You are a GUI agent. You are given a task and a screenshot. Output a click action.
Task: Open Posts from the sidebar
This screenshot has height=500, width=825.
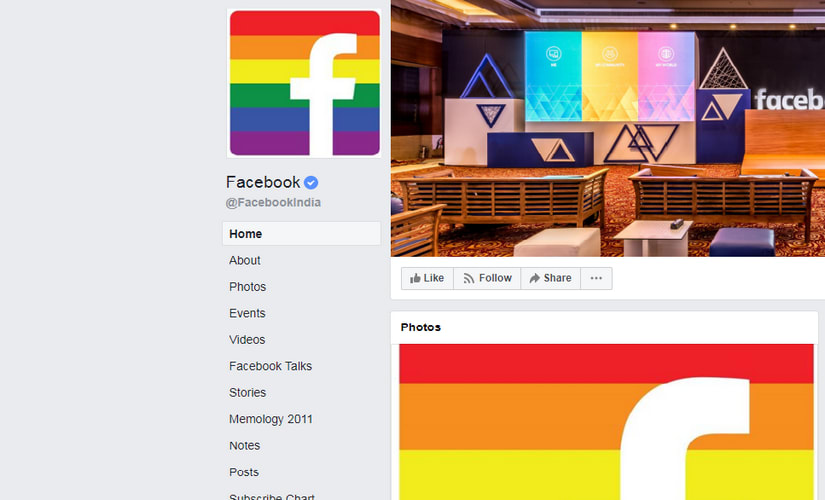point(244,472)
